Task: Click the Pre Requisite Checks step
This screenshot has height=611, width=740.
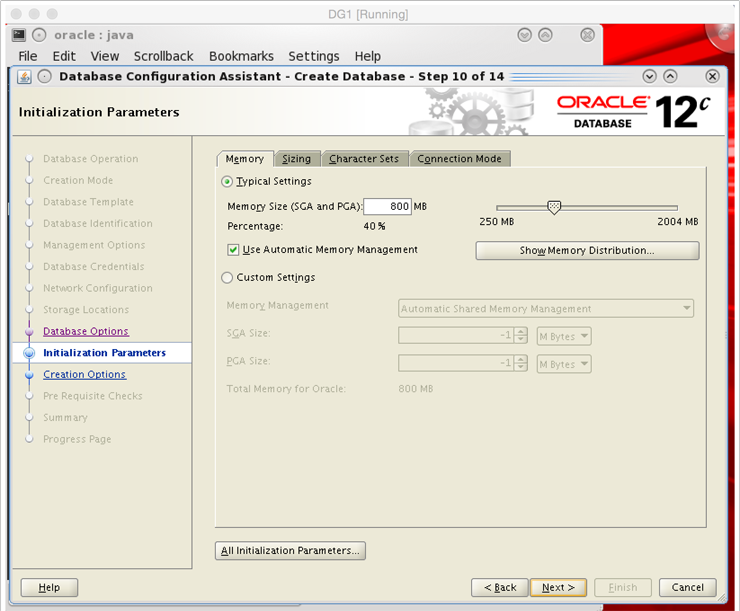Action: pyautogui.click(x=92, y=396)
